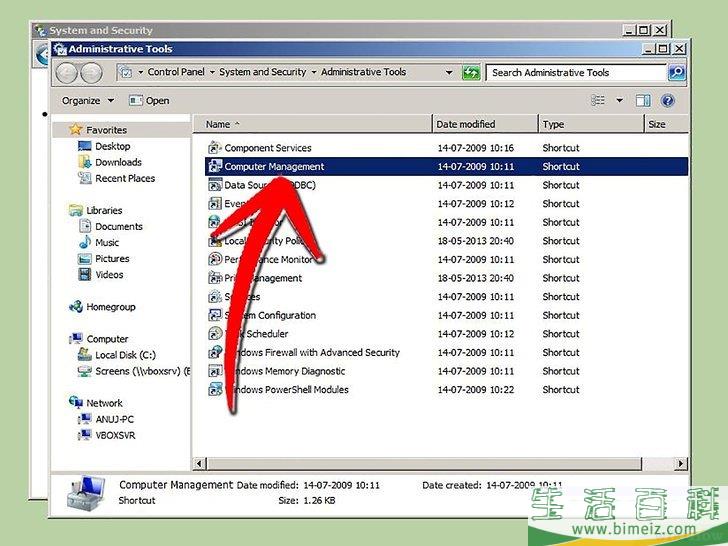728x546 pixels.
Task: Click the System Configuration shortcut icon
Action: click(x=214, y=315)
